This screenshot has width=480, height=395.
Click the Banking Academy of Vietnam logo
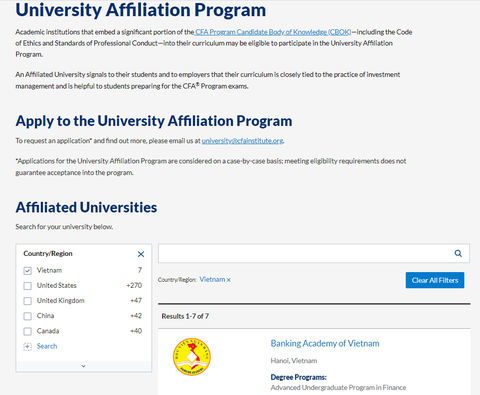point(192,357)
